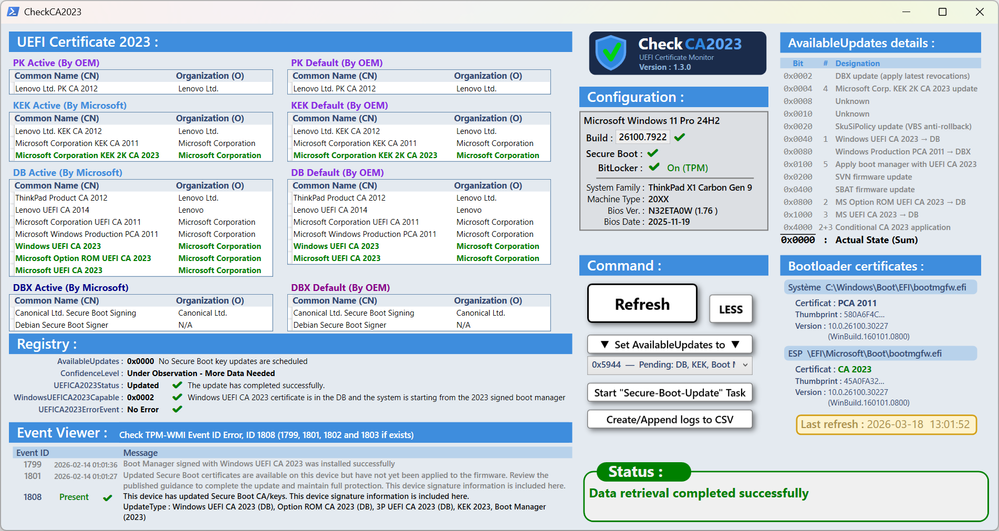Select Canonical Ltd. Secure Boot Signing in DBX Active
999x531 pixels.
[x=141, y=314]
